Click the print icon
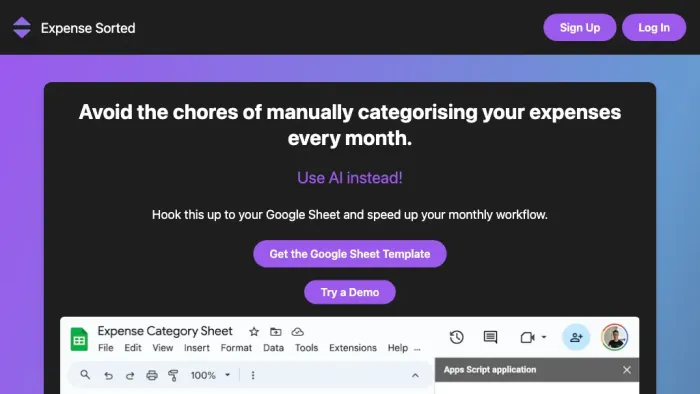This screenshot has width=700, height=394. [152, 375]
